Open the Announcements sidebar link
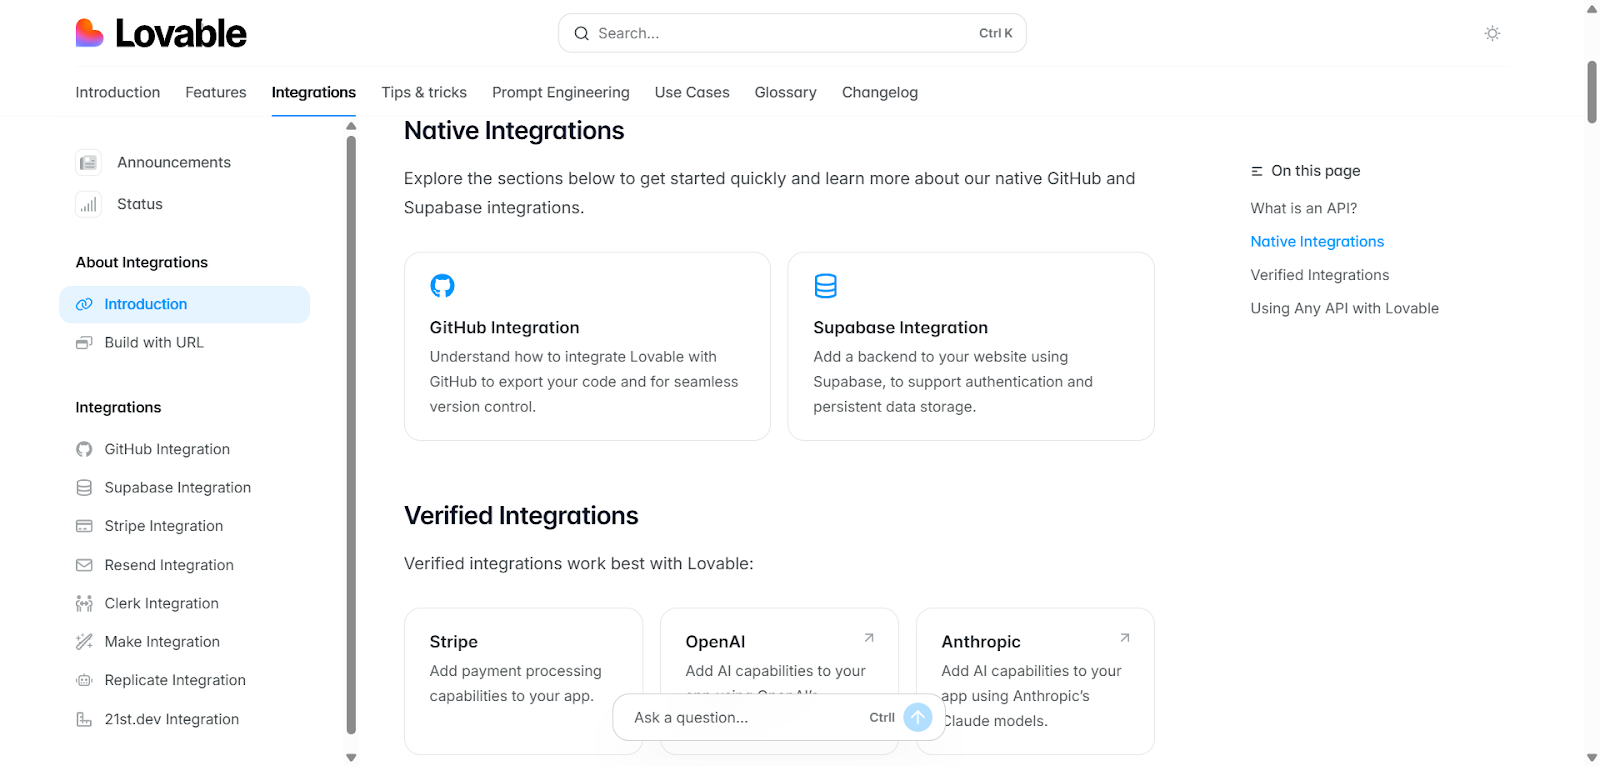1600x766 pixels. [x=174, y=162]
